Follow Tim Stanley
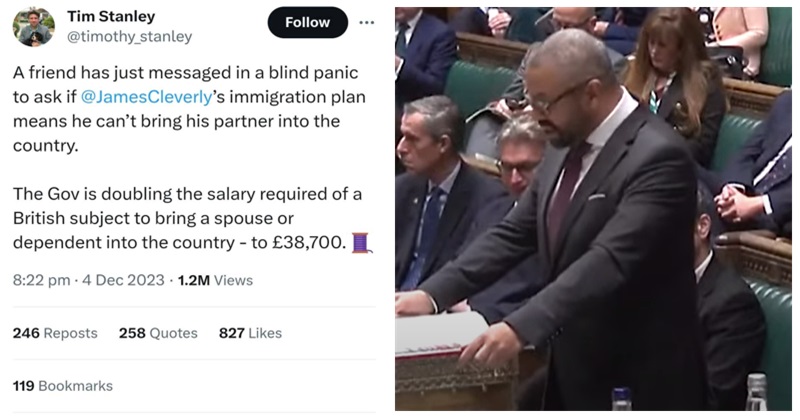Screen dimensions: 800x420 point(308,22)
